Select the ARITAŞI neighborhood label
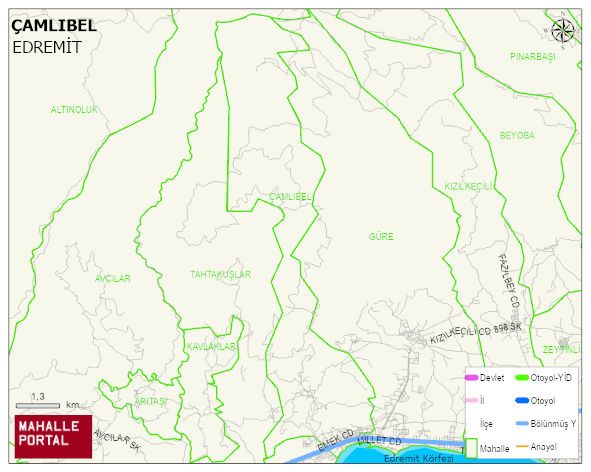The height and width of the screenshot is (472, 591). pos(151,402)
